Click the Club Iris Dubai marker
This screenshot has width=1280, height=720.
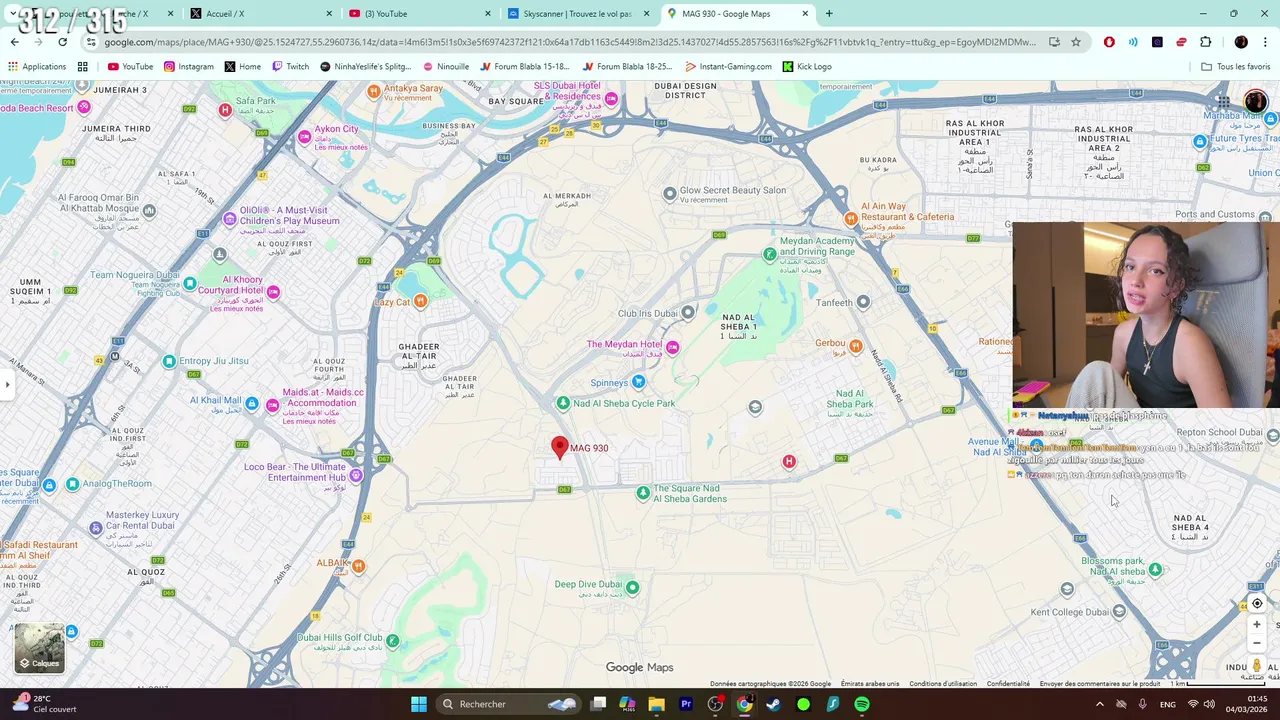pyautogui.click(x=687, y=313)
